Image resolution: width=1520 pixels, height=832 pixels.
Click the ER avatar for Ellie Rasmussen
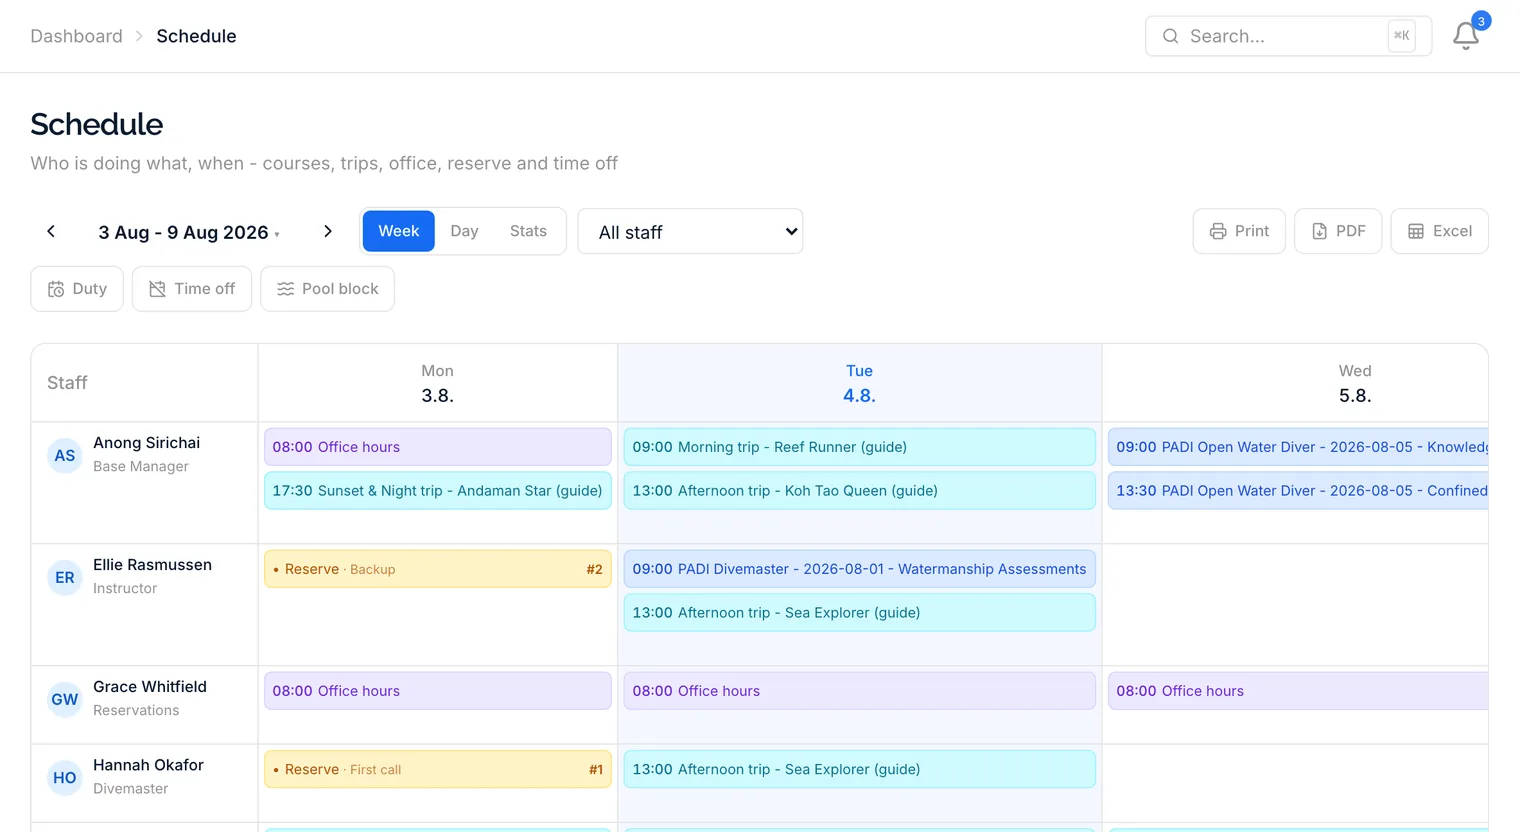click(65, 578)
